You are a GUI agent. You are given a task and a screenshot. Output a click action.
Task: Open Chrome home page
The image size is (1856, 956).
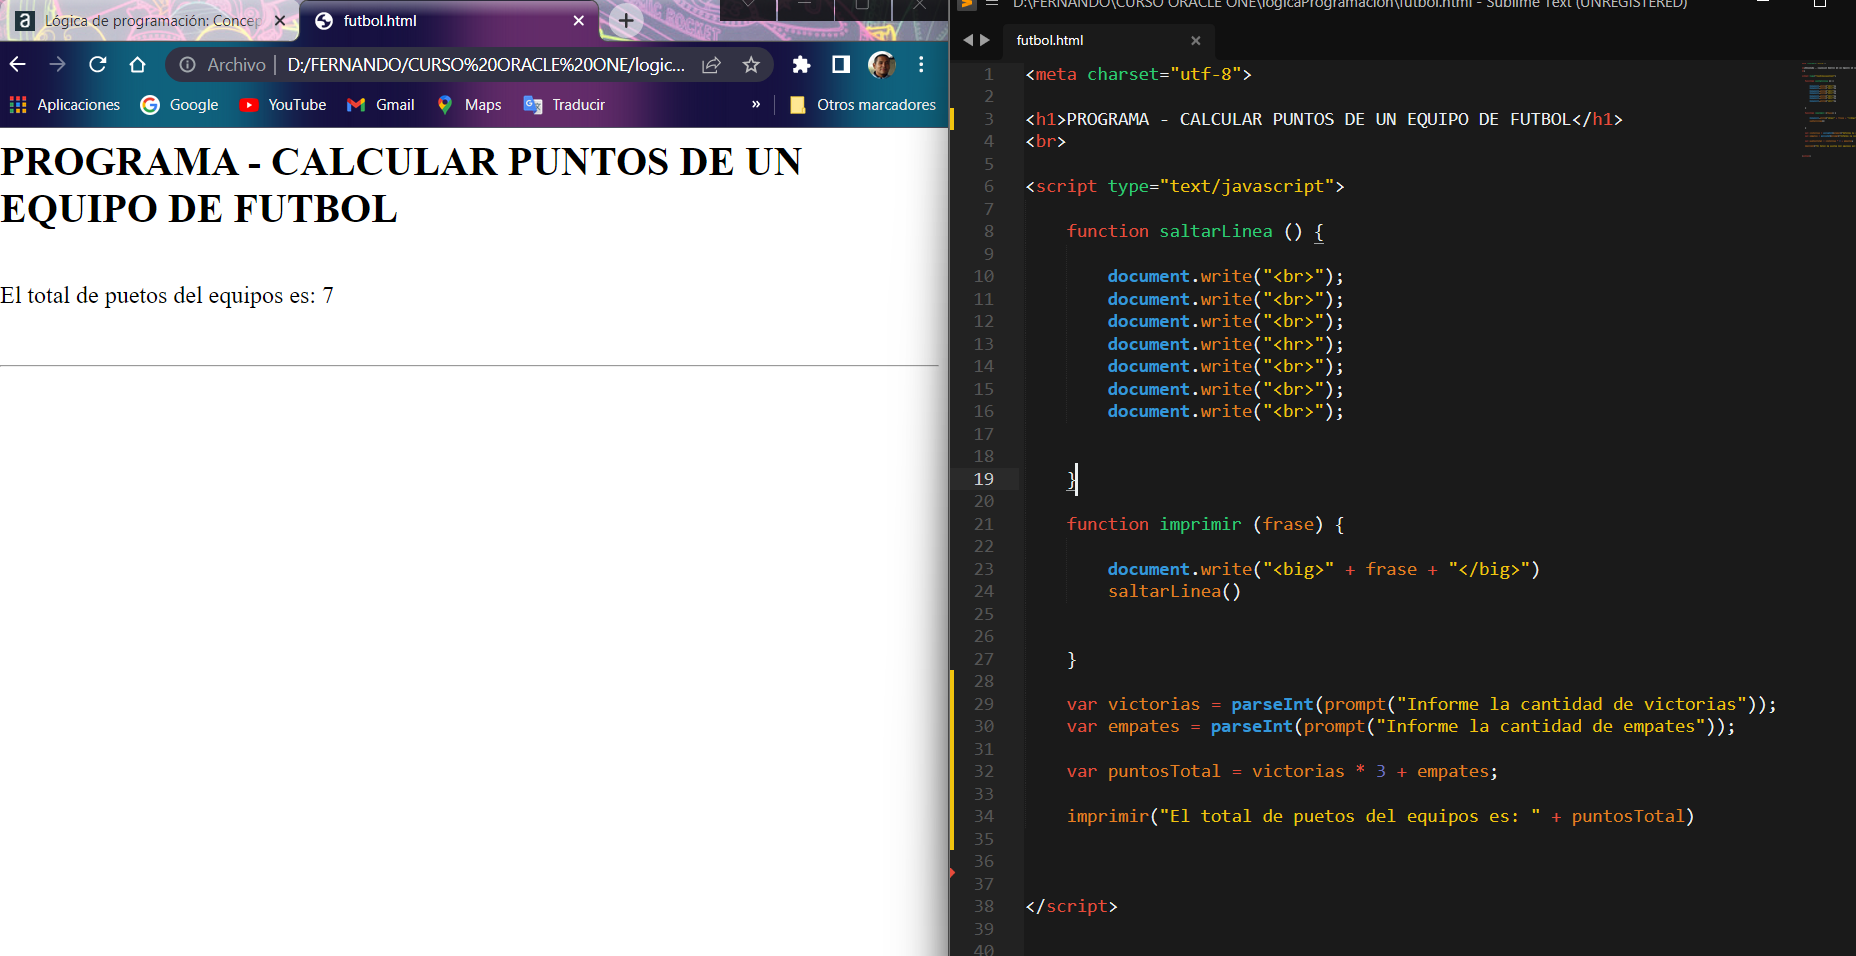coord(137,65)
